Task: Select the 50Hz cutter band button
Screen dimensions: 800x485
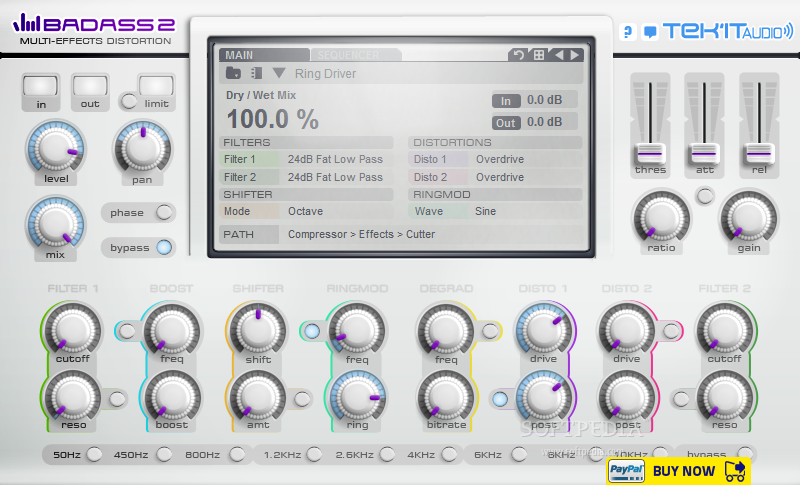Action: pyautogui.click(x=94, y=454)
